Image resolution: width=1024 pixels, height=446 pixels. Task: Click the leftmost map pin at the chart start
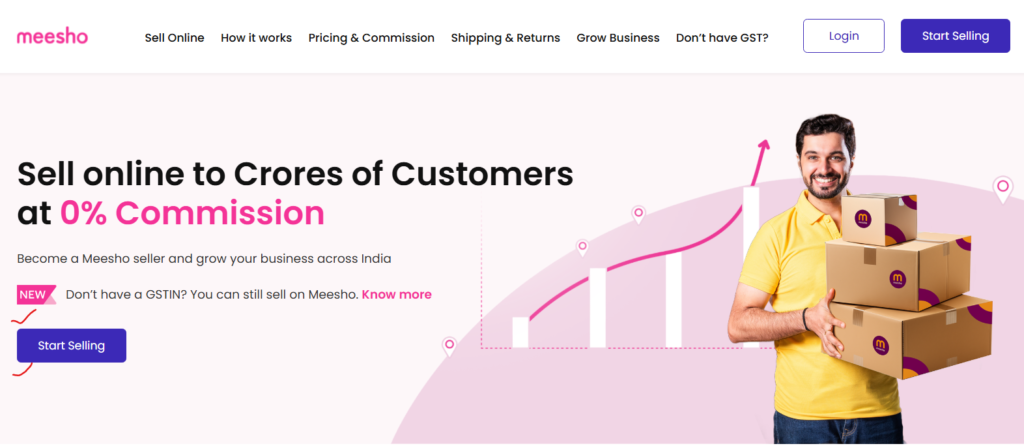tap(449, 346)
